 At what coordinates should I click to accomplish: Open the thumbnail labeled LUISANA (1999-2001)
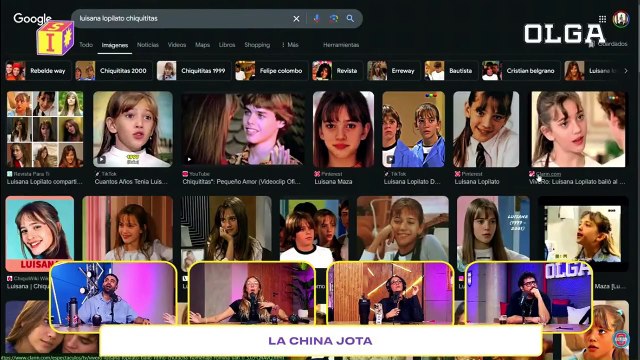493,230
